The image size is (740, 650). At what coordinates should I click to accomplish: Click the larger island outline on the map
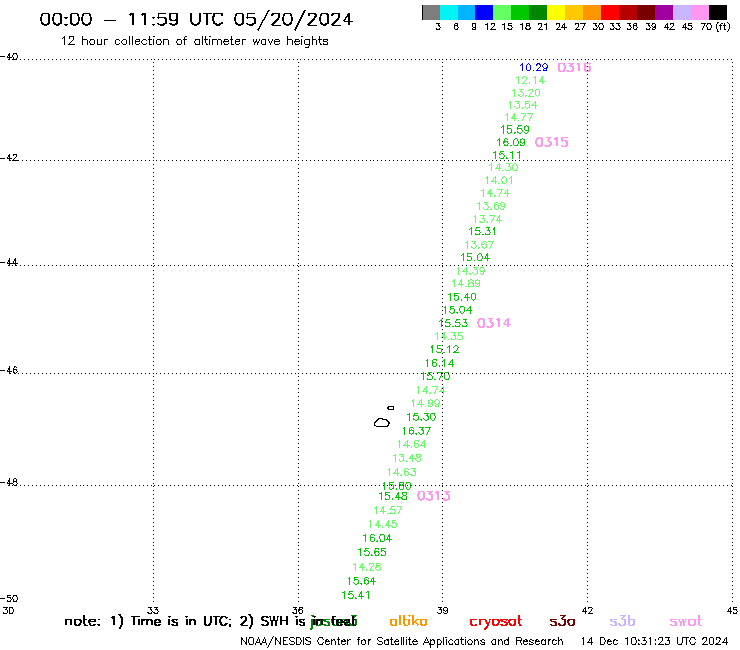tap(382, 422)
